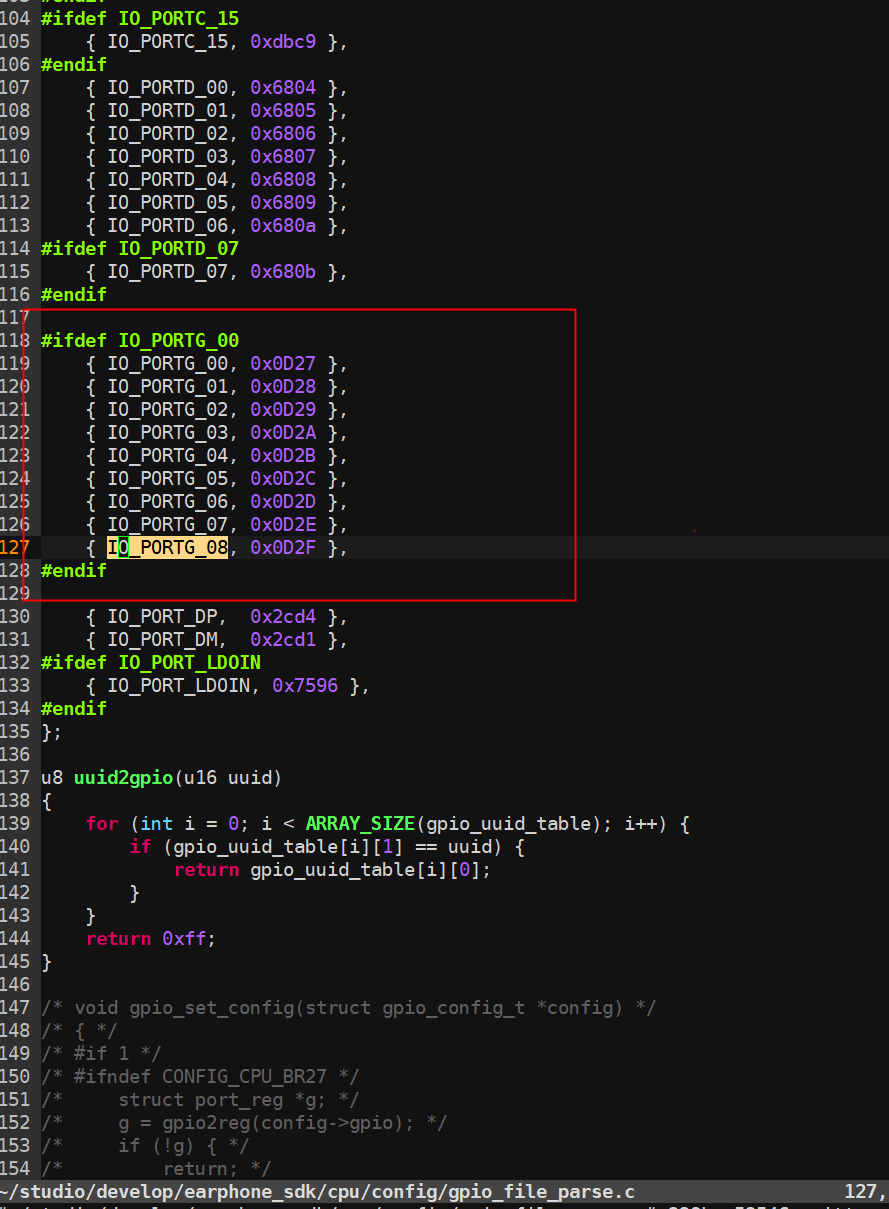The height and width of the screenshot is (1209, 889).
Task: Click the 'if' keyword on line 140
Action: point(140,847)
